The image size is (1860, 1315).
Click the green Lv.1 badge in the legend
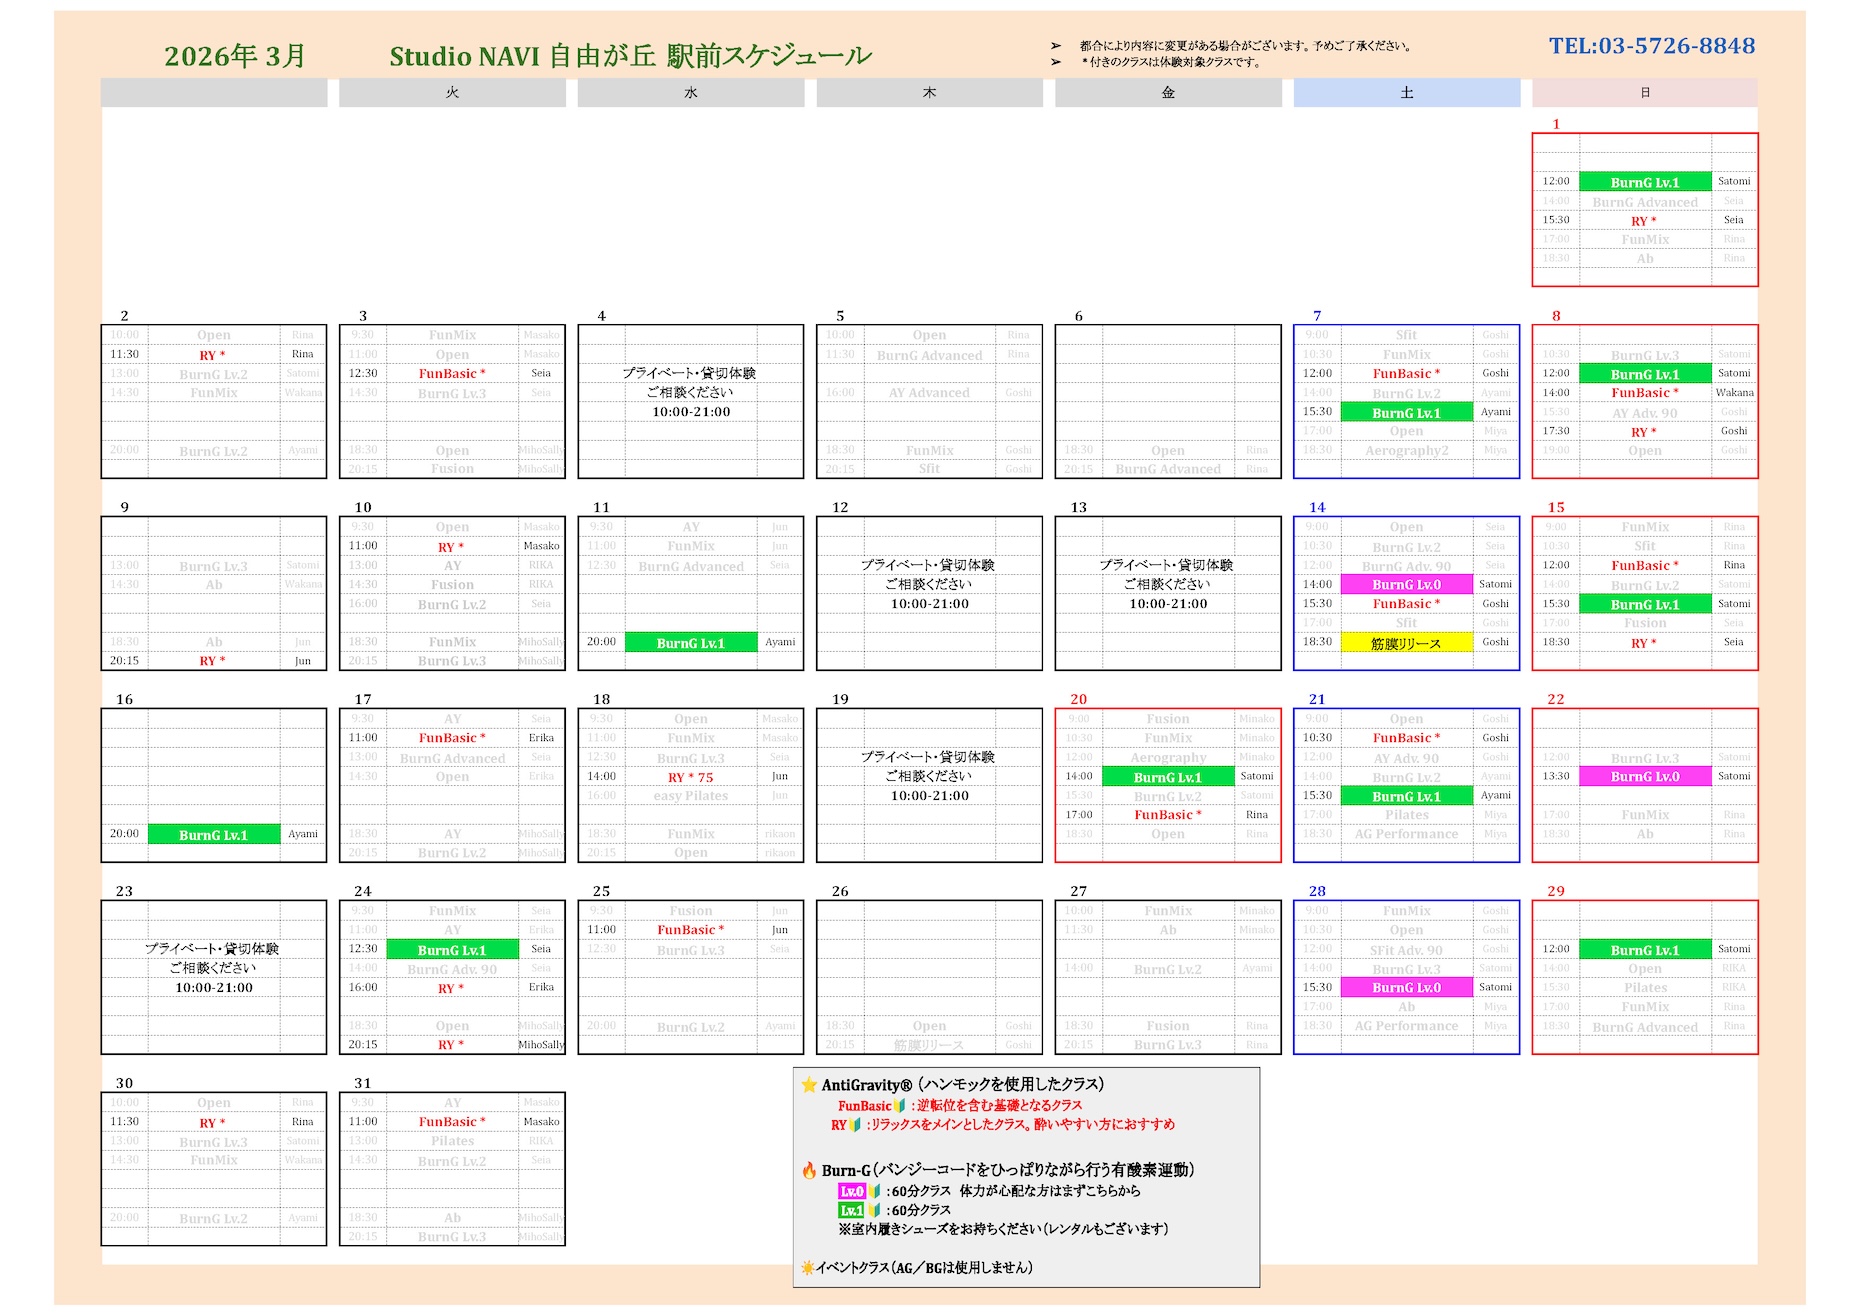pyautogui.click(x=851, y=1210)
